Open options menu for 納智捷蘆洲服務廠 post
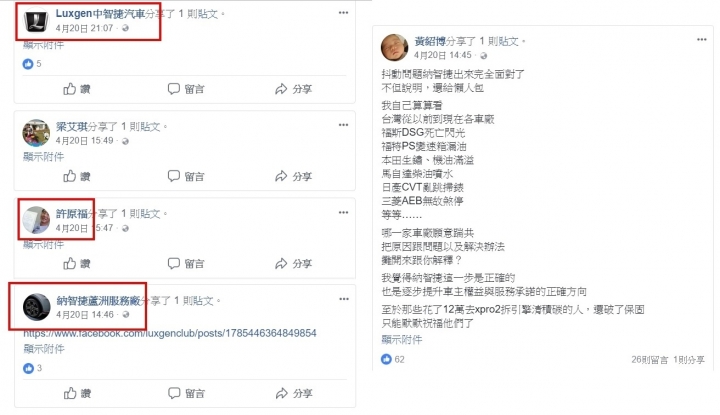This screenshot has height=415, width=720. point(344,299)
